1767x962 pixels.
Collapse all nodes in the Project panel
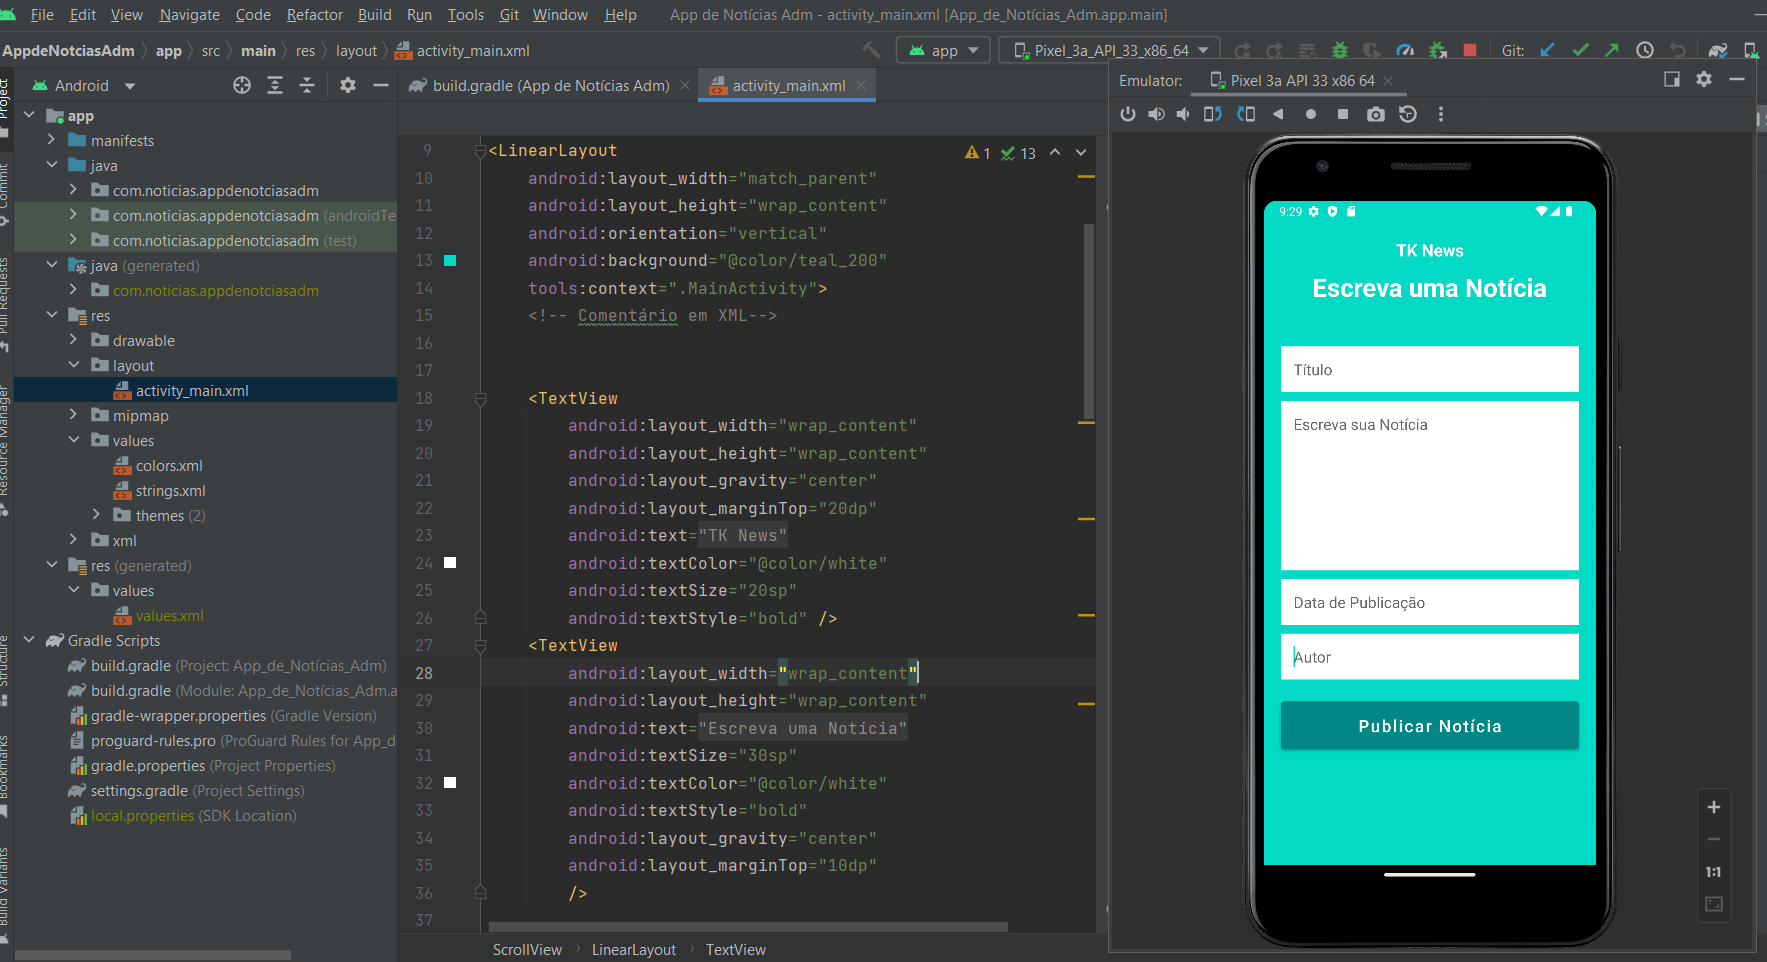click(307, 85)
